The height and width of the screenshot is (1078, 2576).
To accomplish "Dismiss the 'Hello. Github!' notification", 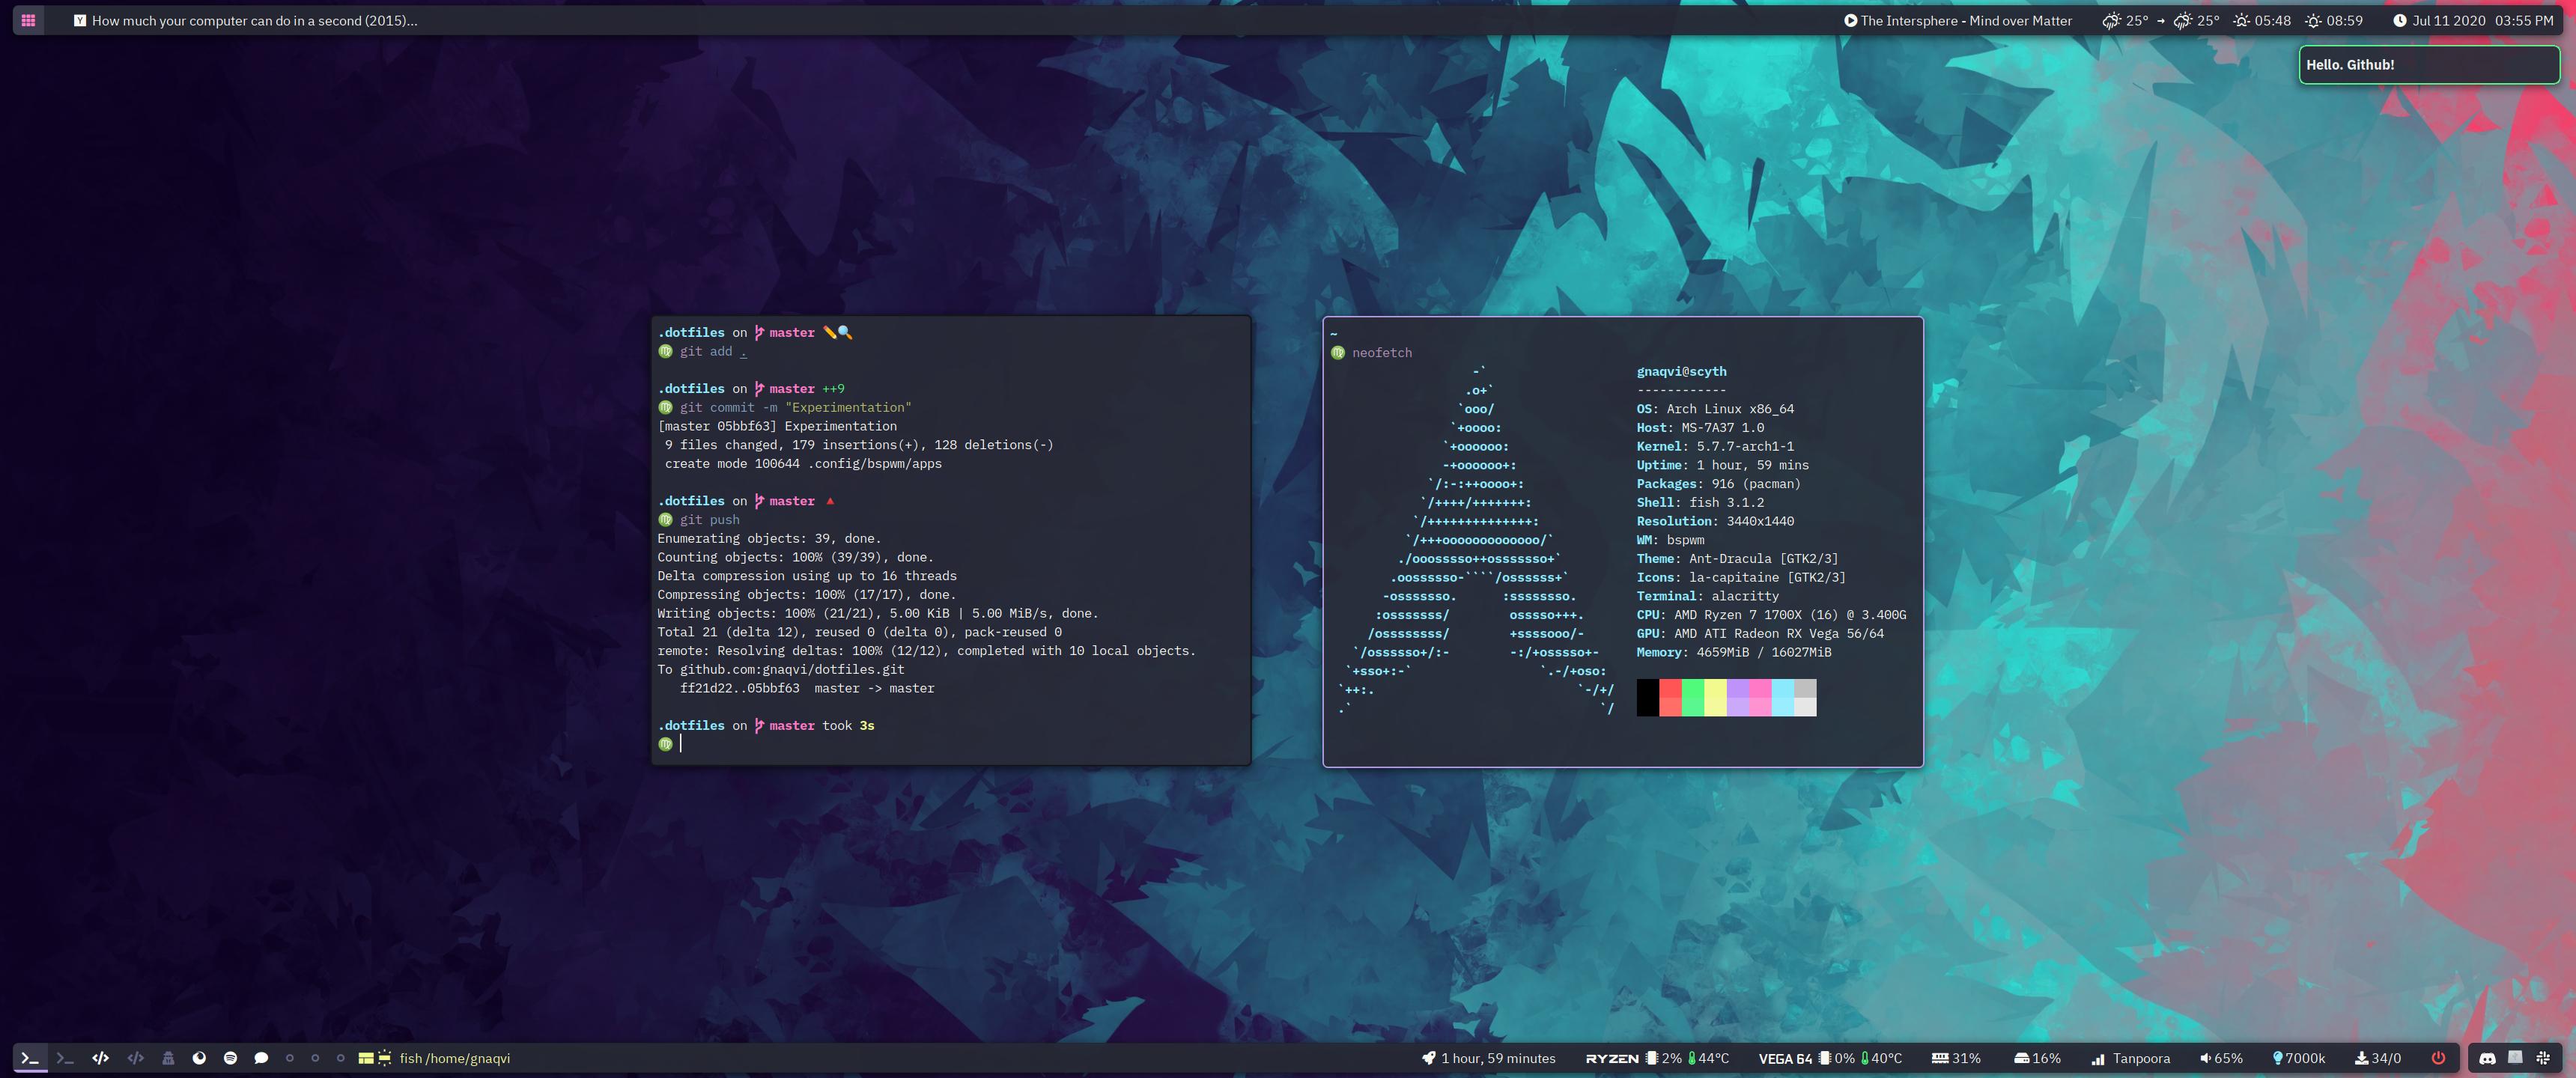I will 2429,65.
